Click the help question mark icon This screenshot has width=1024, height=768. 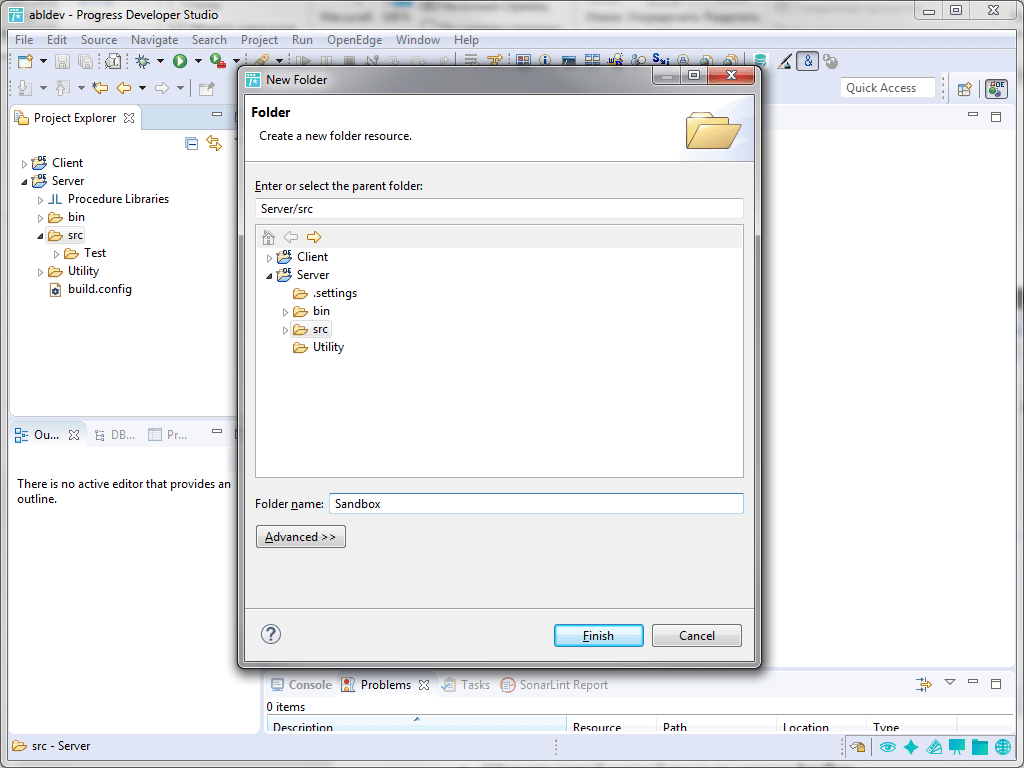[270, 634]
